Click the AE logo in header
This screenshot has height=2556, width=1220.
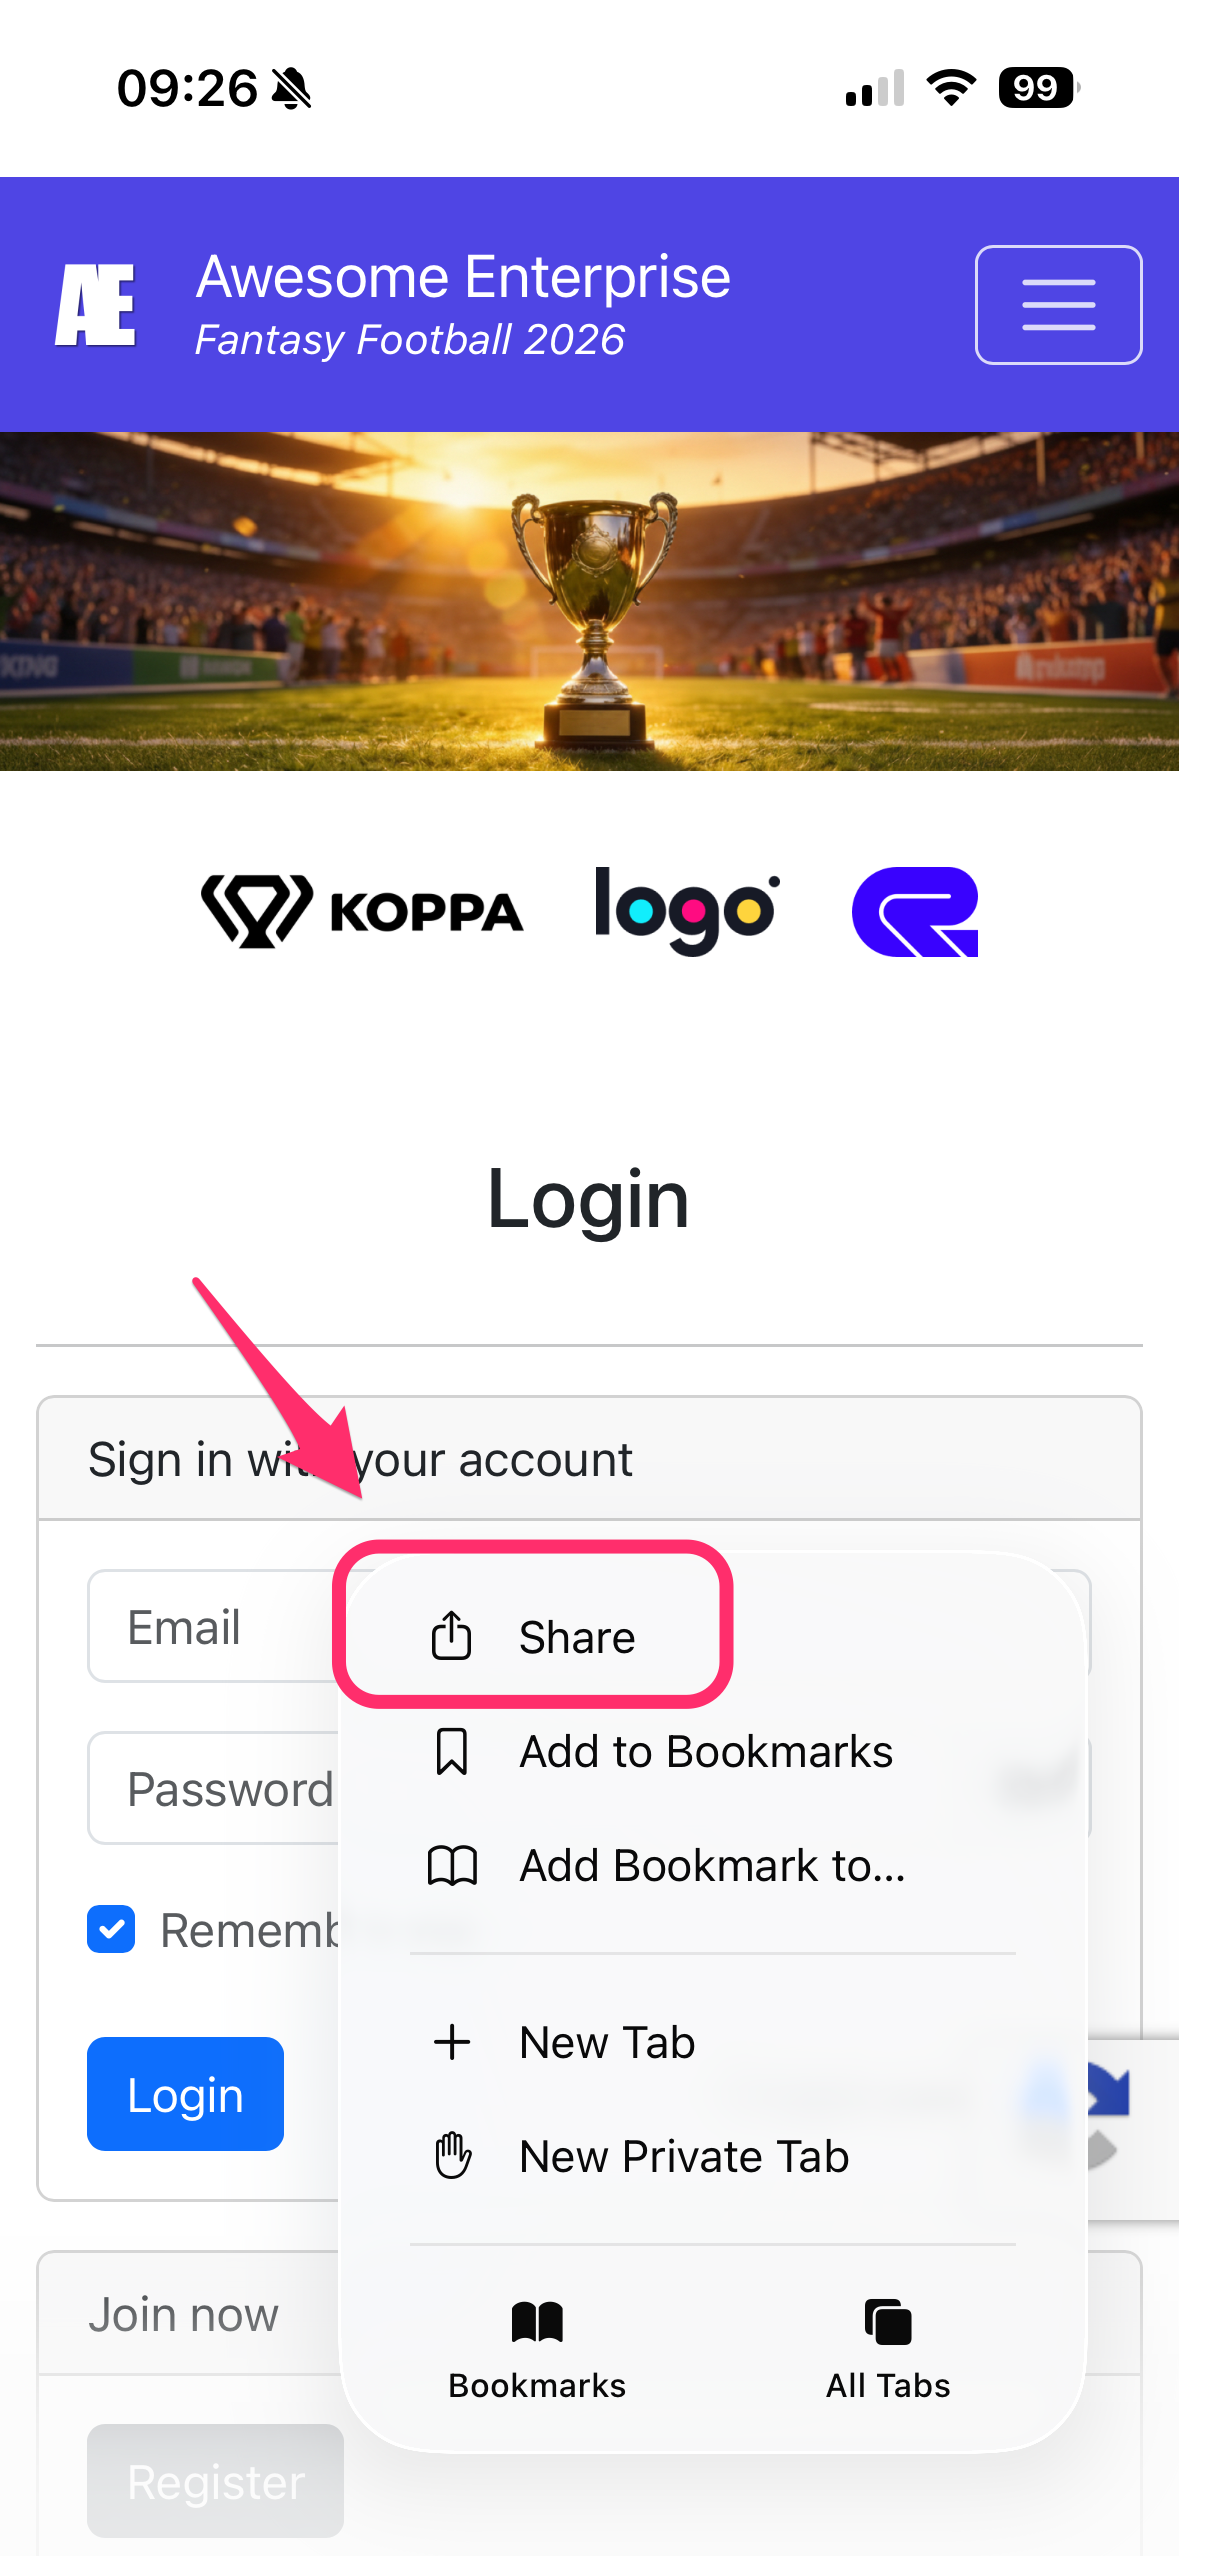pos(95,305)
